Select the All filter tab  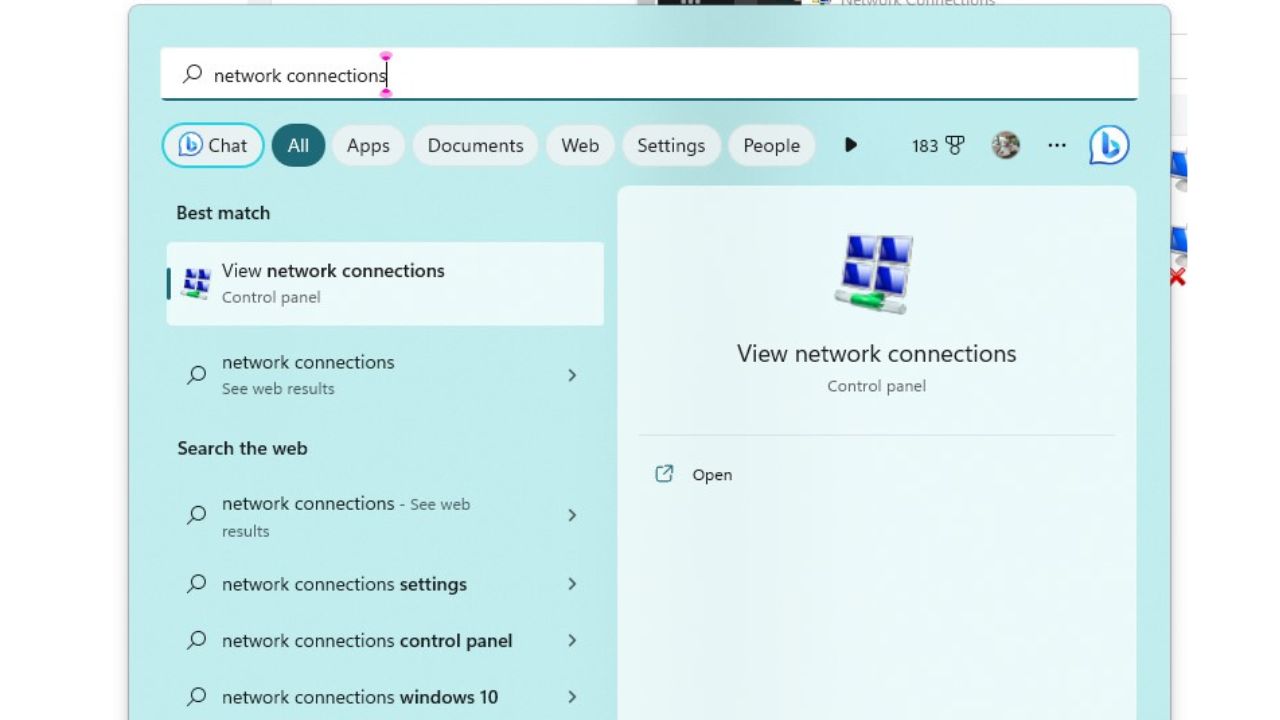pyautogui.click(x=298, y=145)
